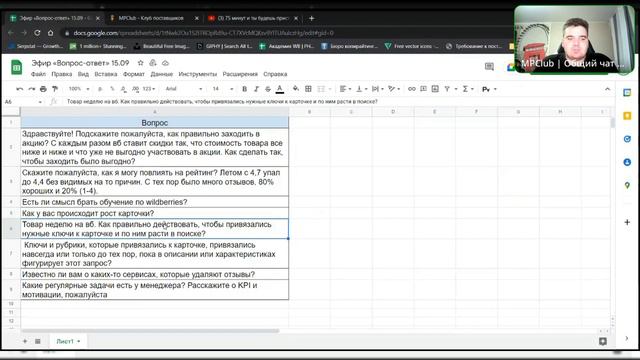
Task: Select cell about сервисах удаляют отзывы
Action: tap(154, 274)
